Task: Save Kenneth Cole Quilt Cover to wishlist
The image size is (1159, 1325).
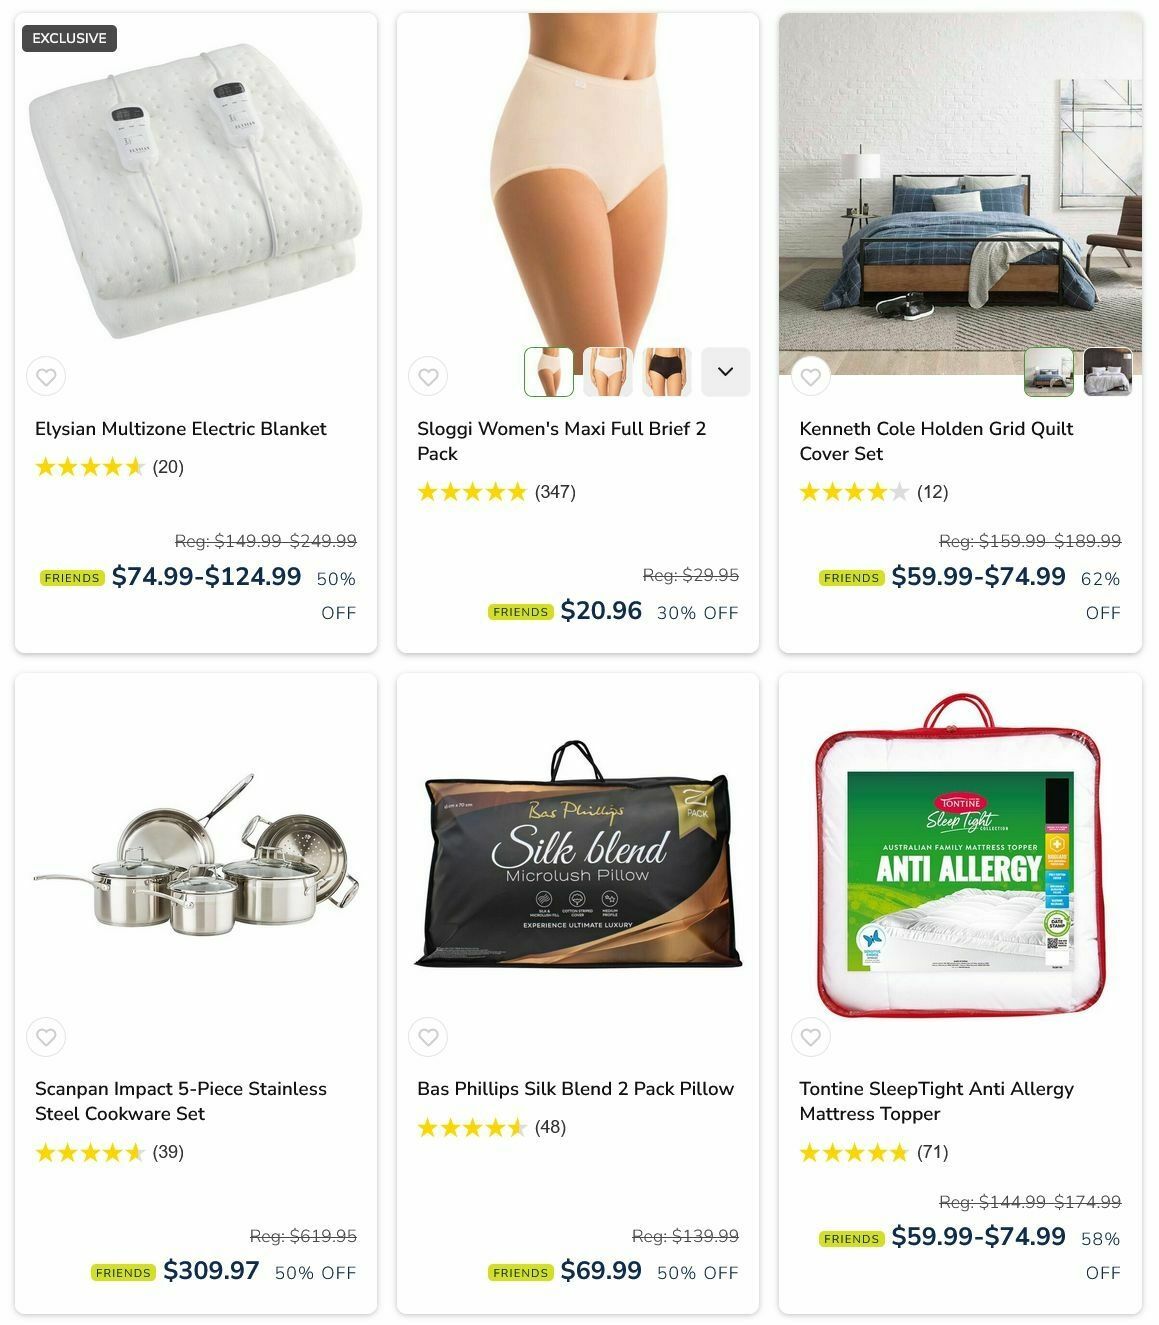Action: 811,377
